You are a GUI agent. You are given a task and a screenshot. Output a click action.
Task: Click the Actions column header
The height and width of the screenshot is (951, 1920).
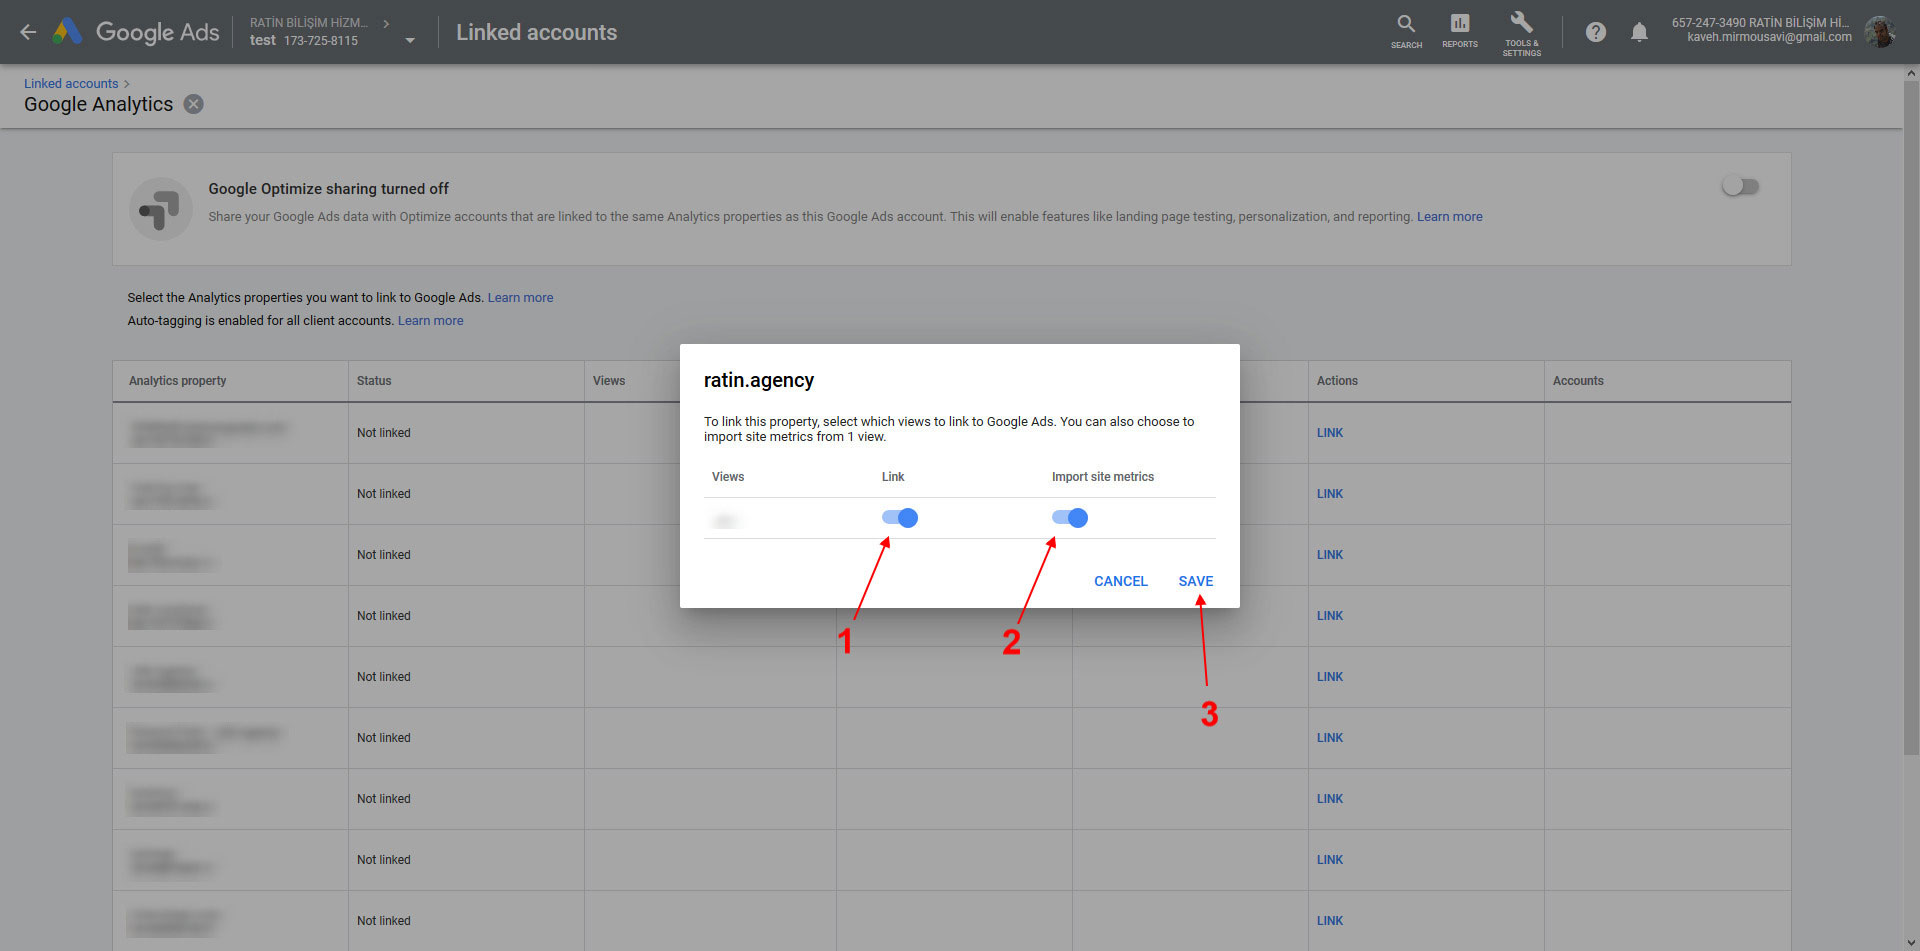1337,381
